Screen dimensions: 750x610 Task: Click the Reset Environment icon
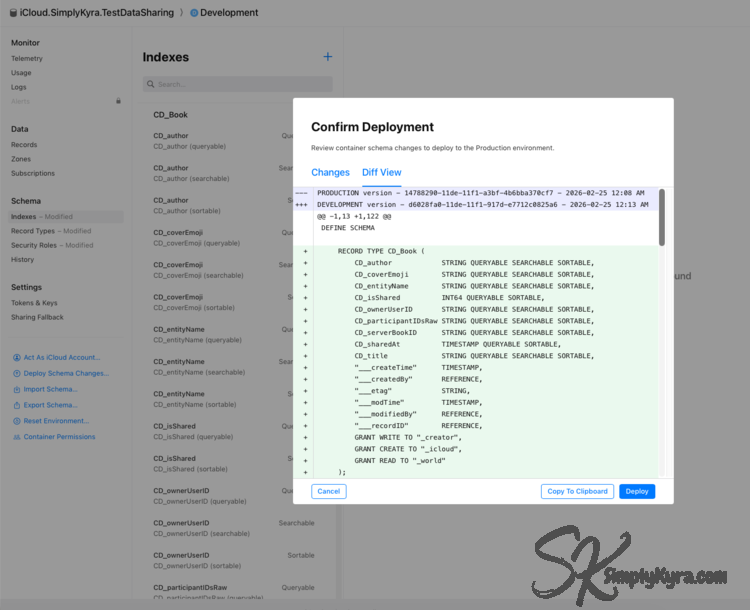click(x=17, y=421)
